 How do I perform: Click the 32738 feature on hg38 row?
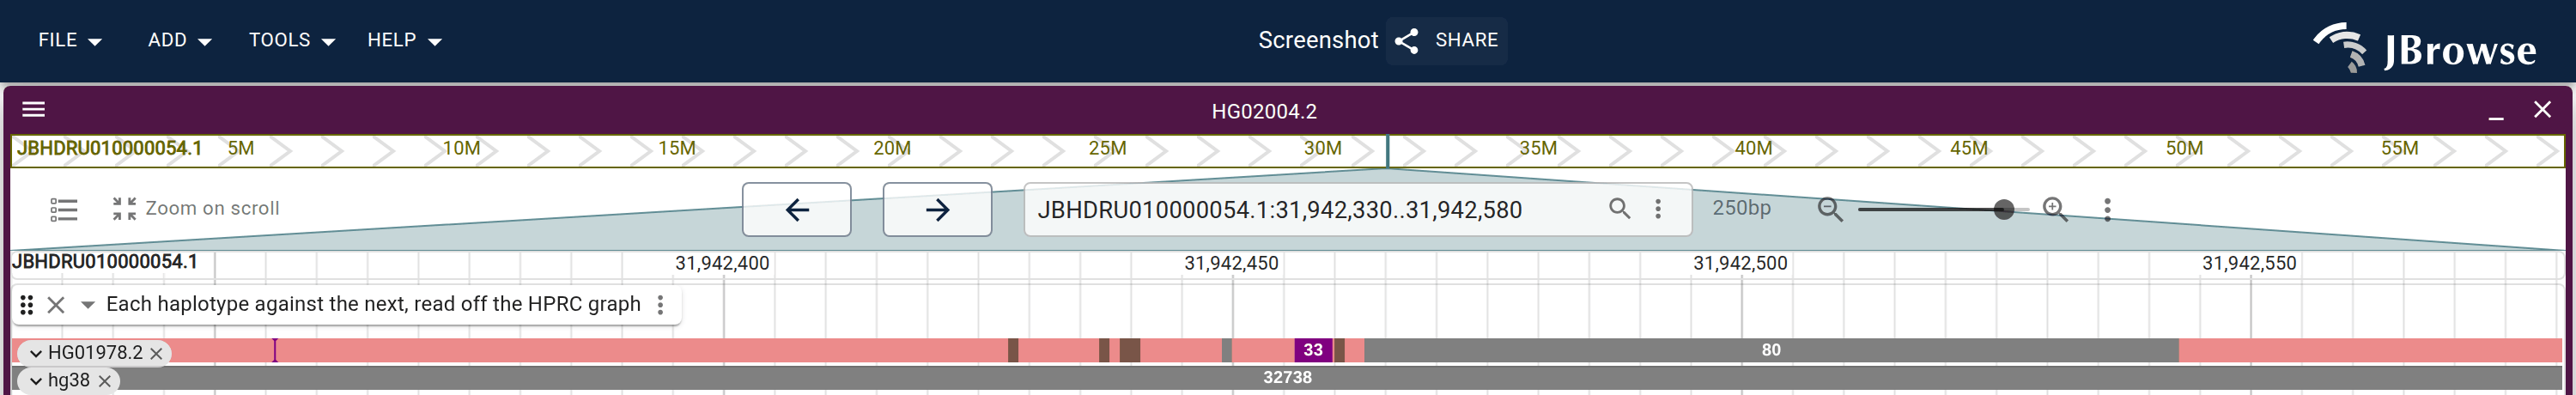point(1287,378)
